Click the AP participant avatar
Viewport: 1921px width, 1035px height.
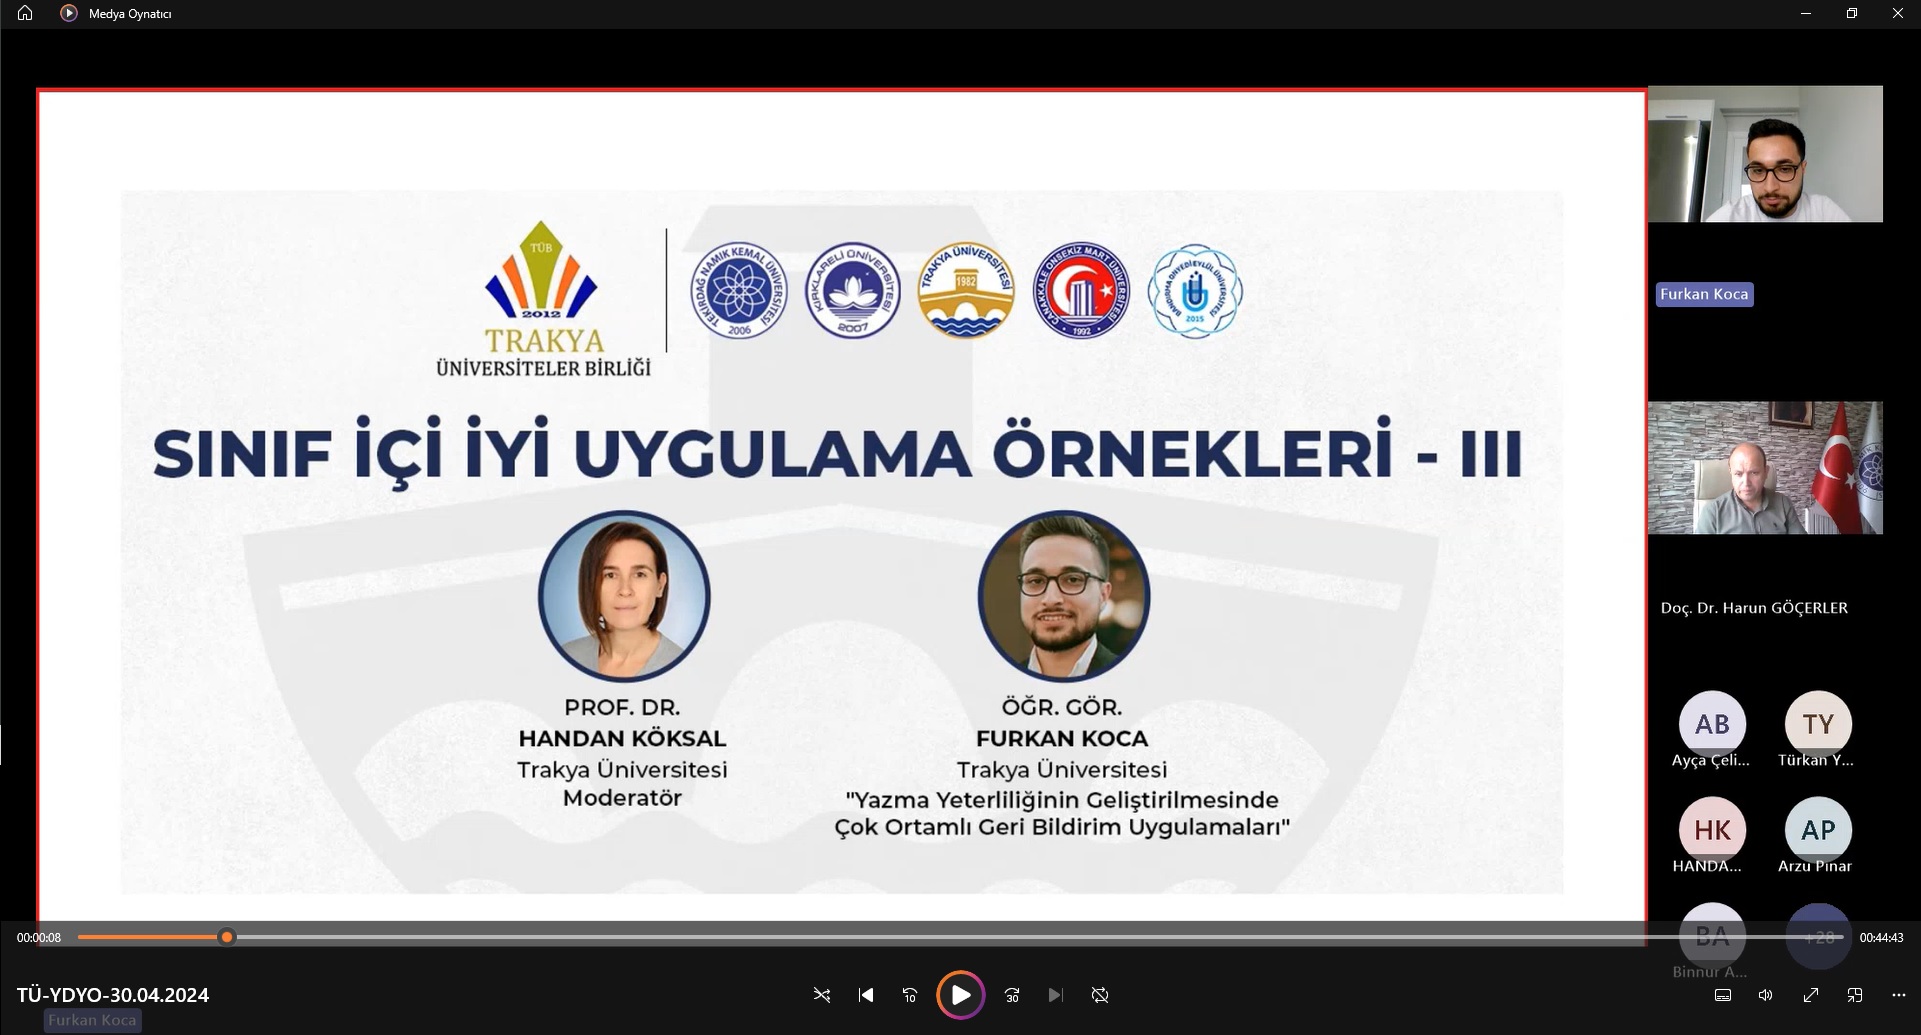[1818, 830]
